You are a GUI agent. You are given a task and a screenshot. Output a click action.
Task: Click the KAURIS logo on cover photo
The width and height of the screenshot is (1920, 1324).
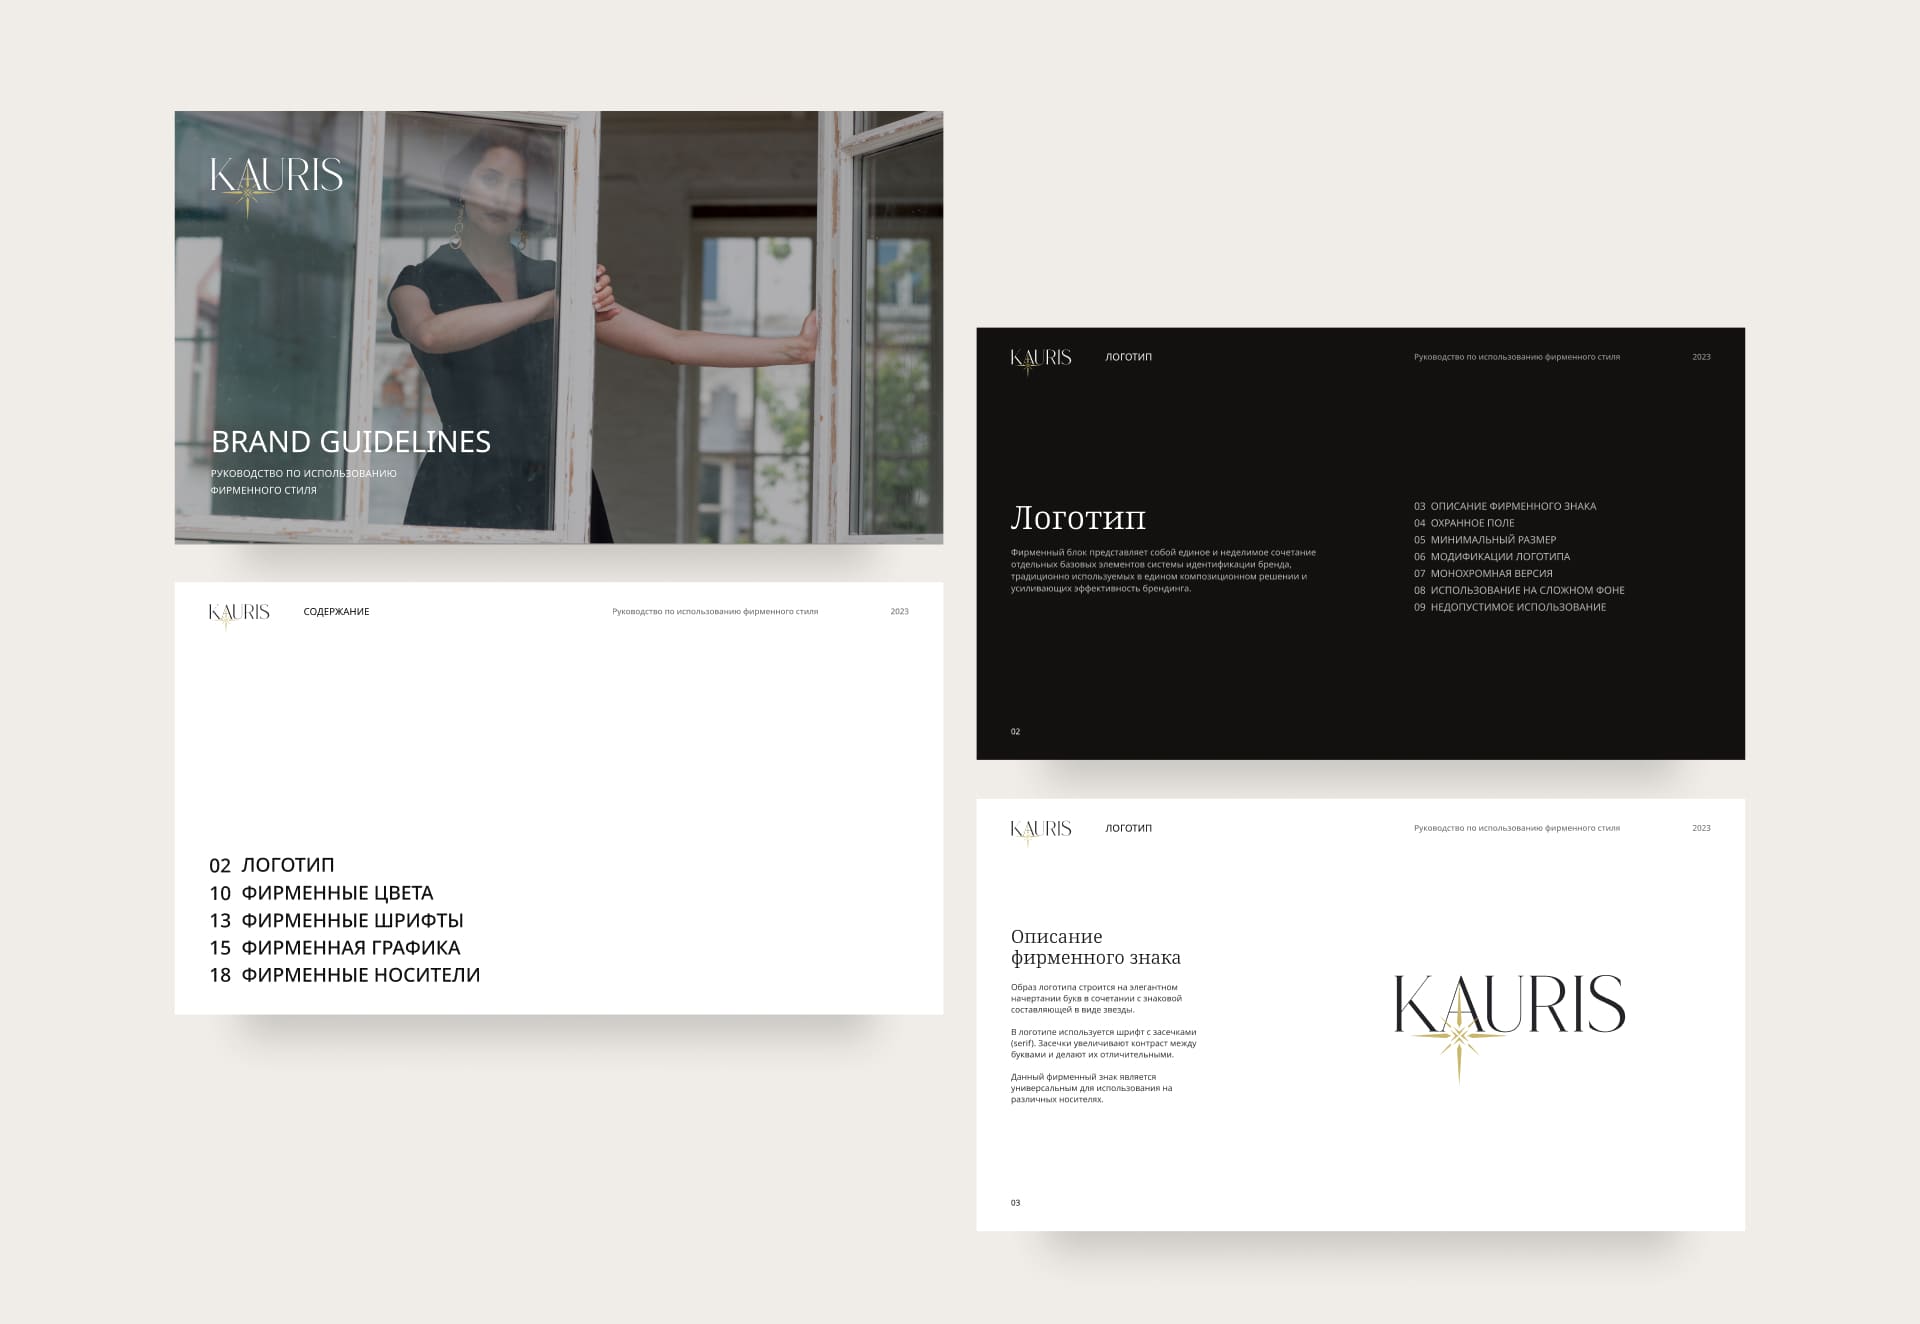pos(276,178)
